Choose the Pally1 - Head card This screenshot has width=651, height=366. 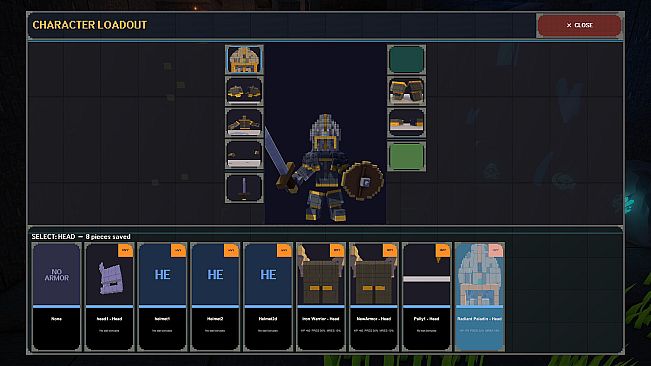[427, 297]
